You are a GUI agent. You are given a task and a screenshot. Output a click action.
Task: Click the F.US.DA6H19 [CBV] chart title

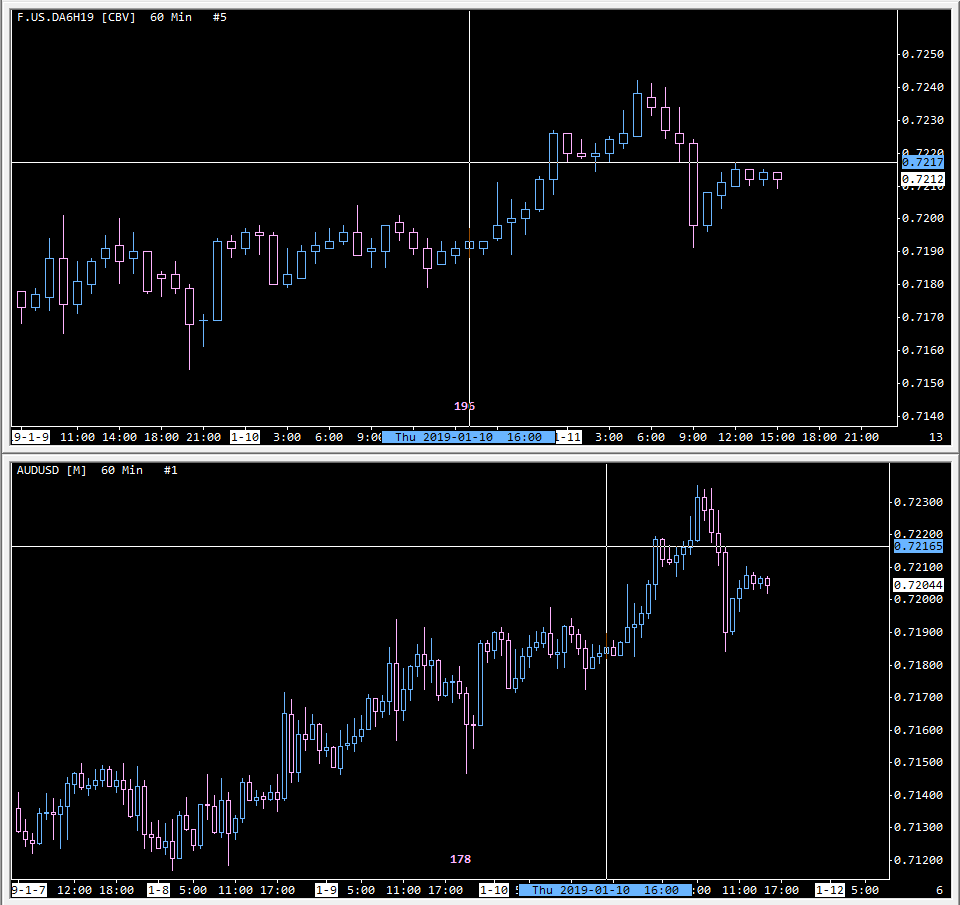[x=76, y=17]
